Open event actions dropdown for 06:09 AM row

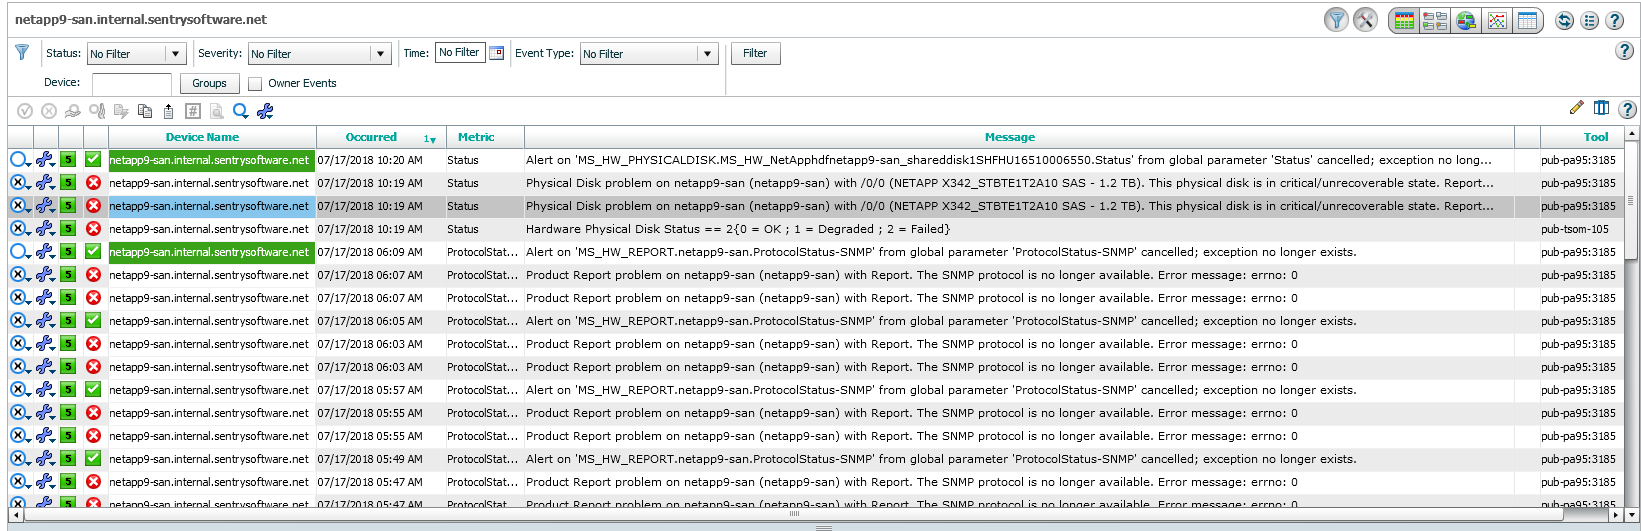coord(20,252)
